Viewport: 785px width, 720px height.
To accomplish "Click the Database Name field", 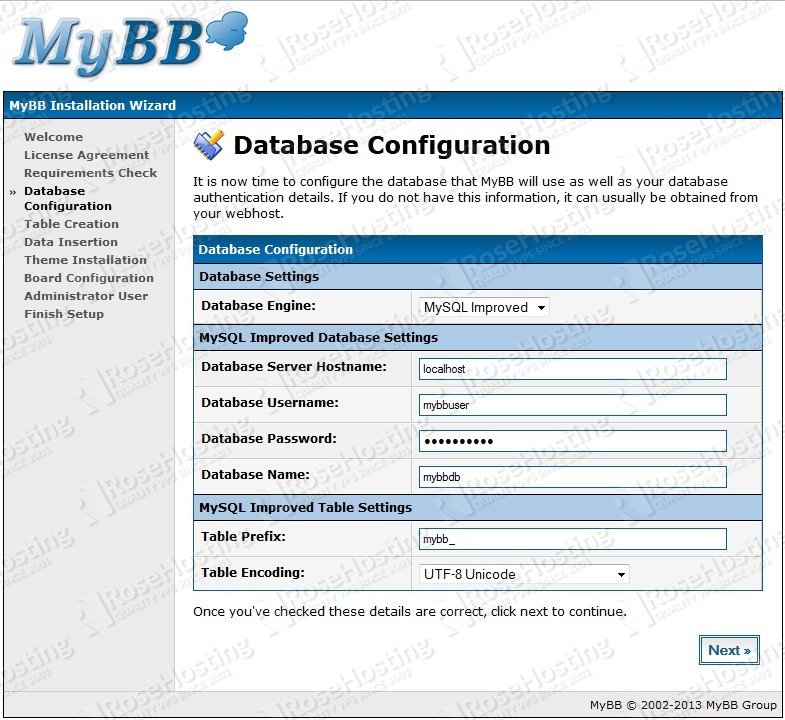I will tap(573, 477).
